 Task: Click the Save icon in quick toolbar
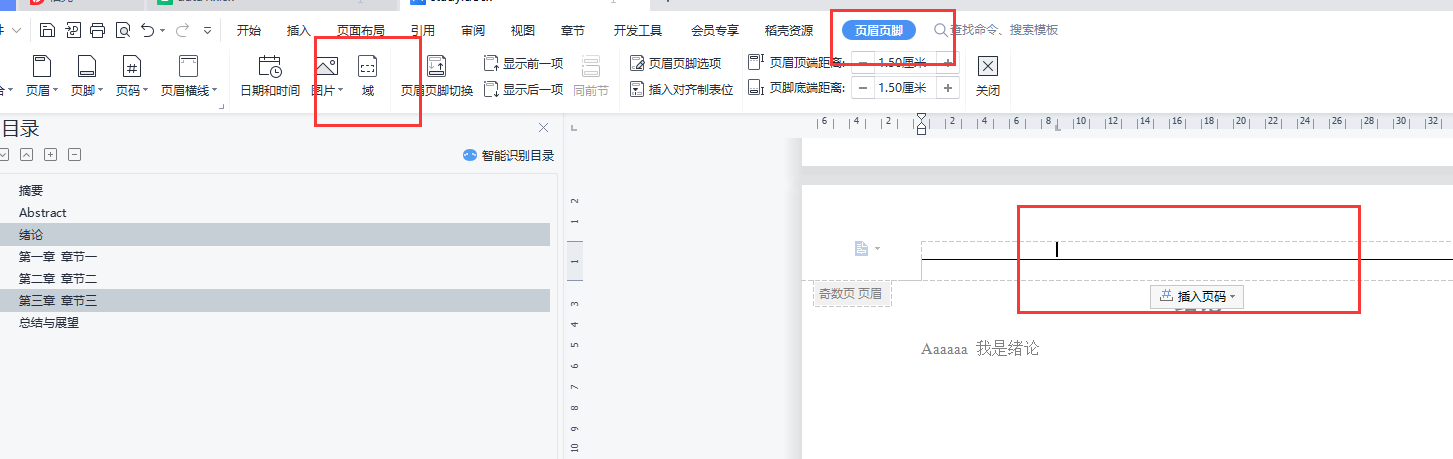click(47, 30)
